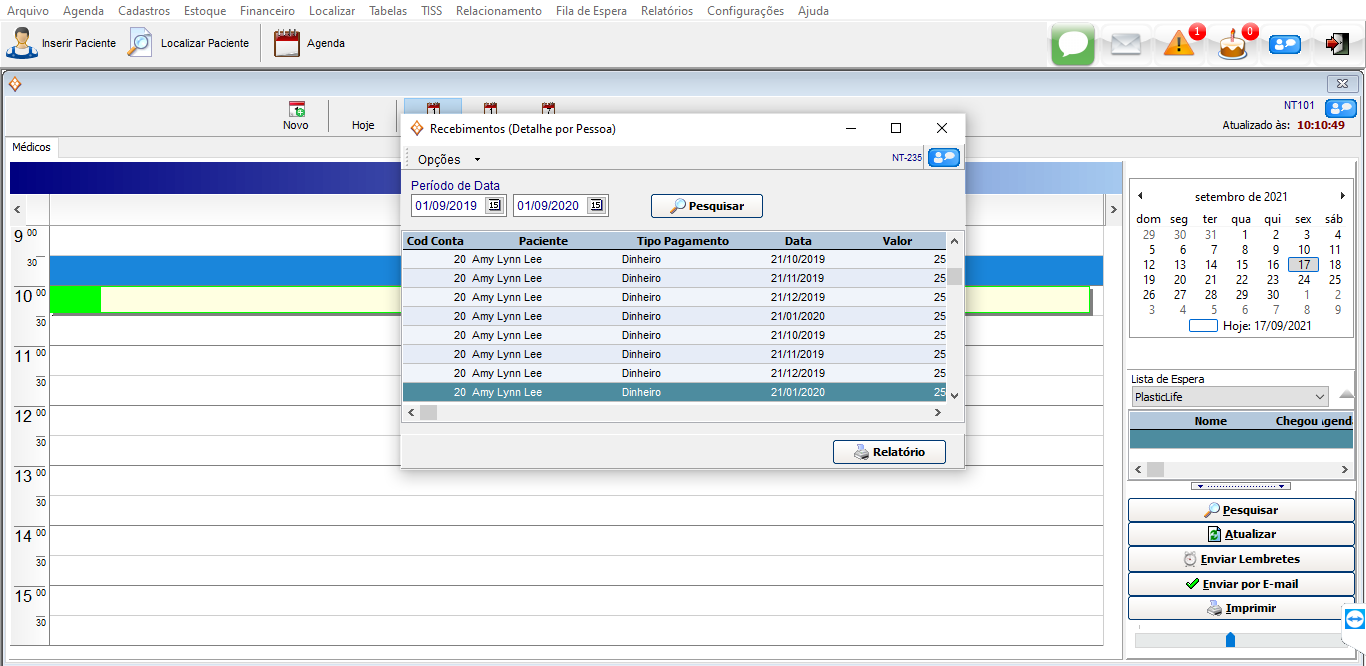
Task: Open the envelope mail icon
Action: 1126,44
